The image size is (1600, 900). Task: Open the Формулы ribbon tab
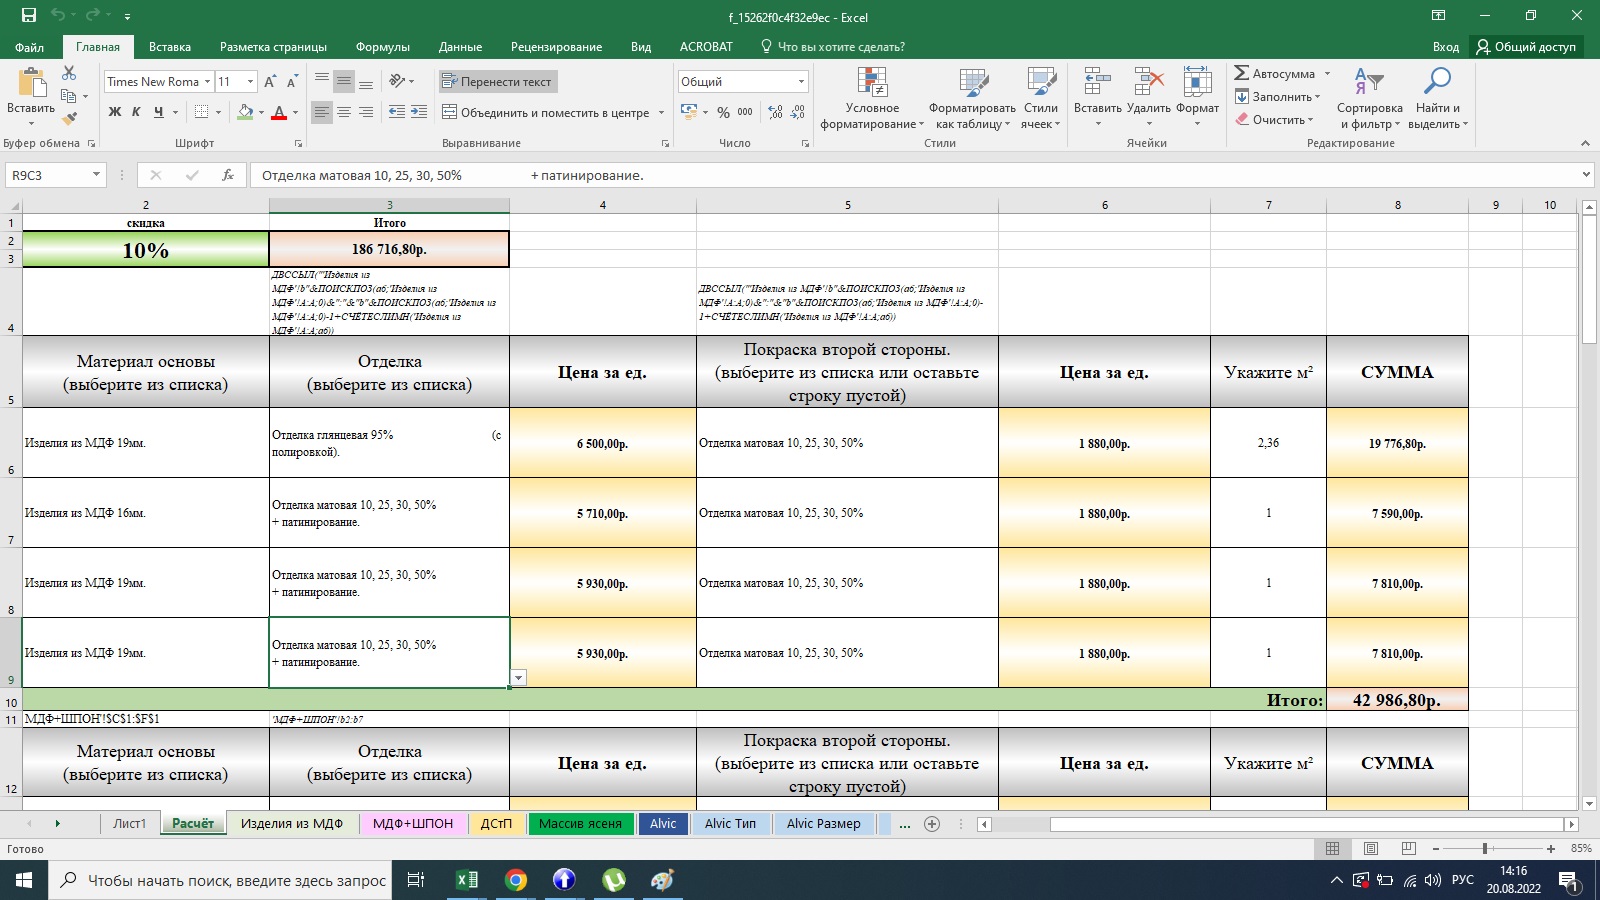[382, 47]
